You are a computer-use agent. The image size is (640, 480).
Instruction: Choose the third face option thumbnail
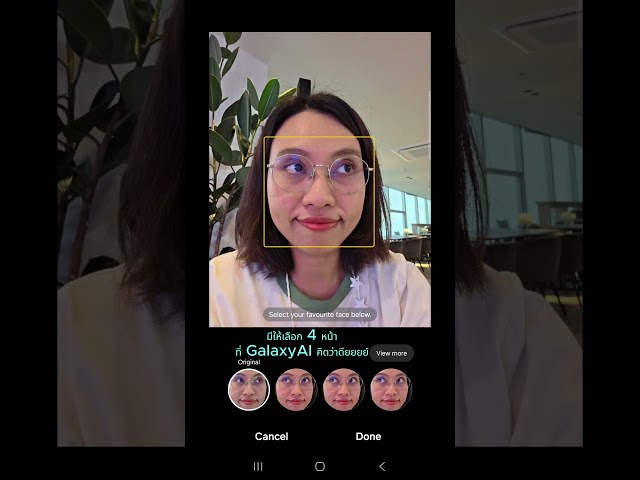343,389
